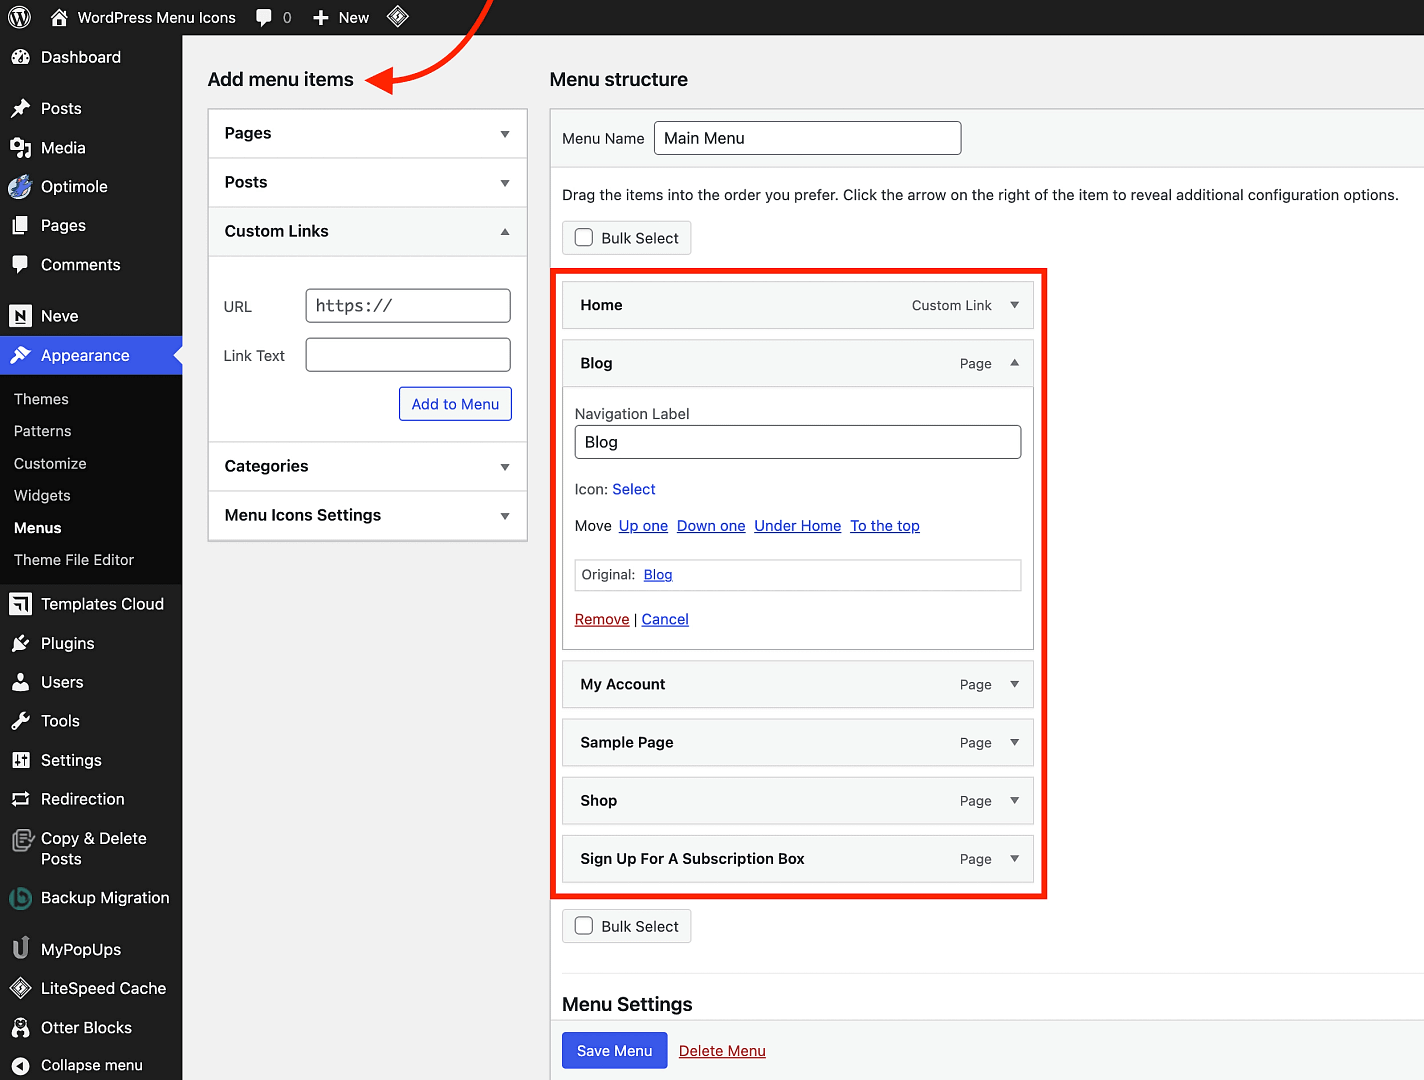
Task: Expand the Pages panel under Add menu items
Action: coord(505,134)
